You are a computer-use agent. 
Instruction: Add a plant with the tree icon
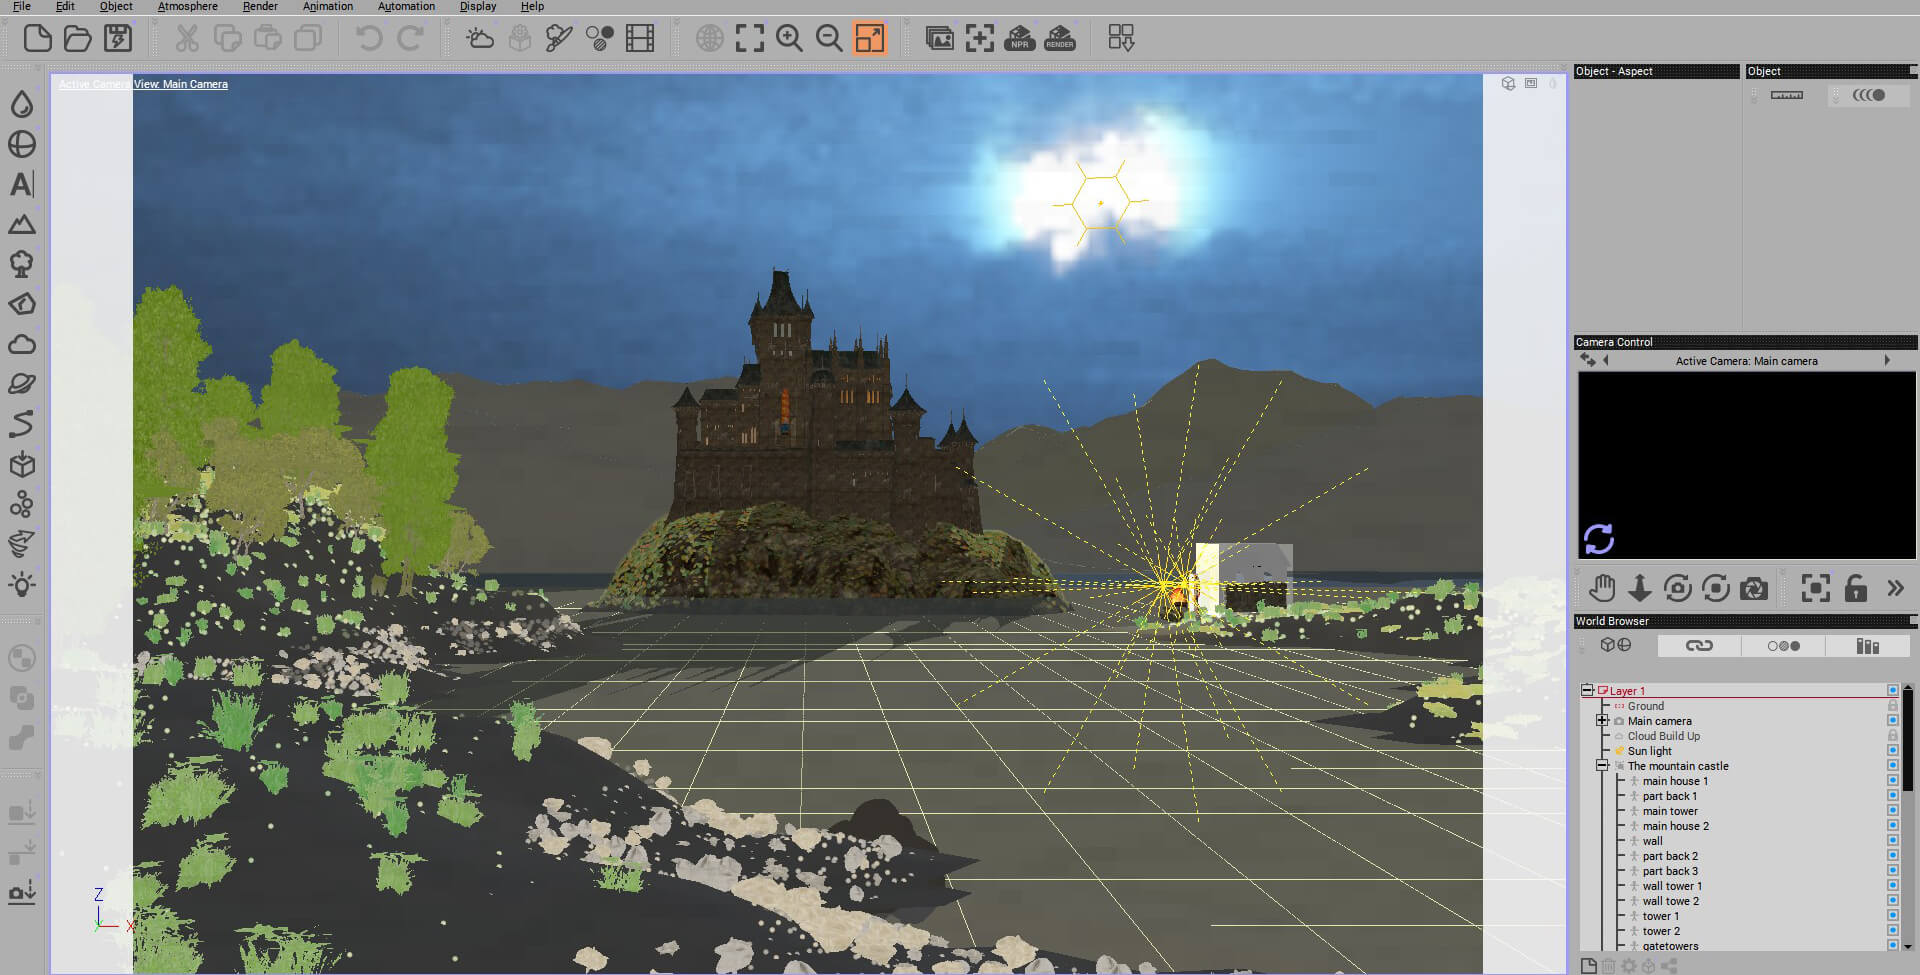(22, 264)
